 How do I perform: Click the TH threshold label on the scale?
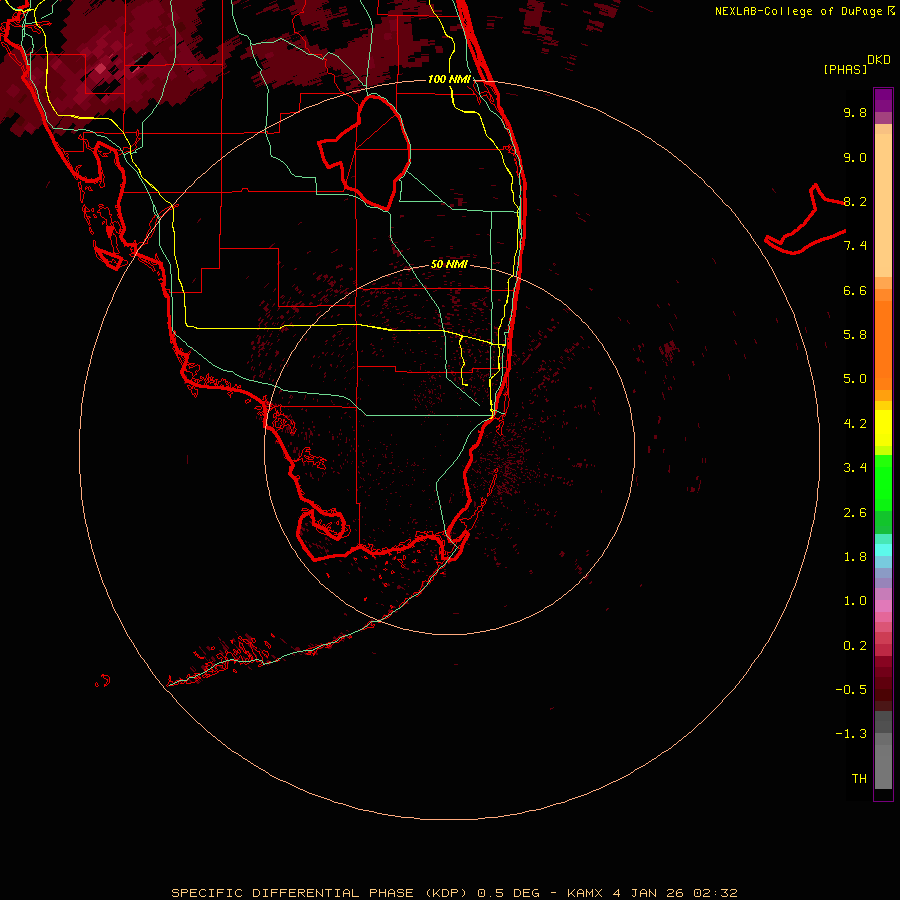859,779
